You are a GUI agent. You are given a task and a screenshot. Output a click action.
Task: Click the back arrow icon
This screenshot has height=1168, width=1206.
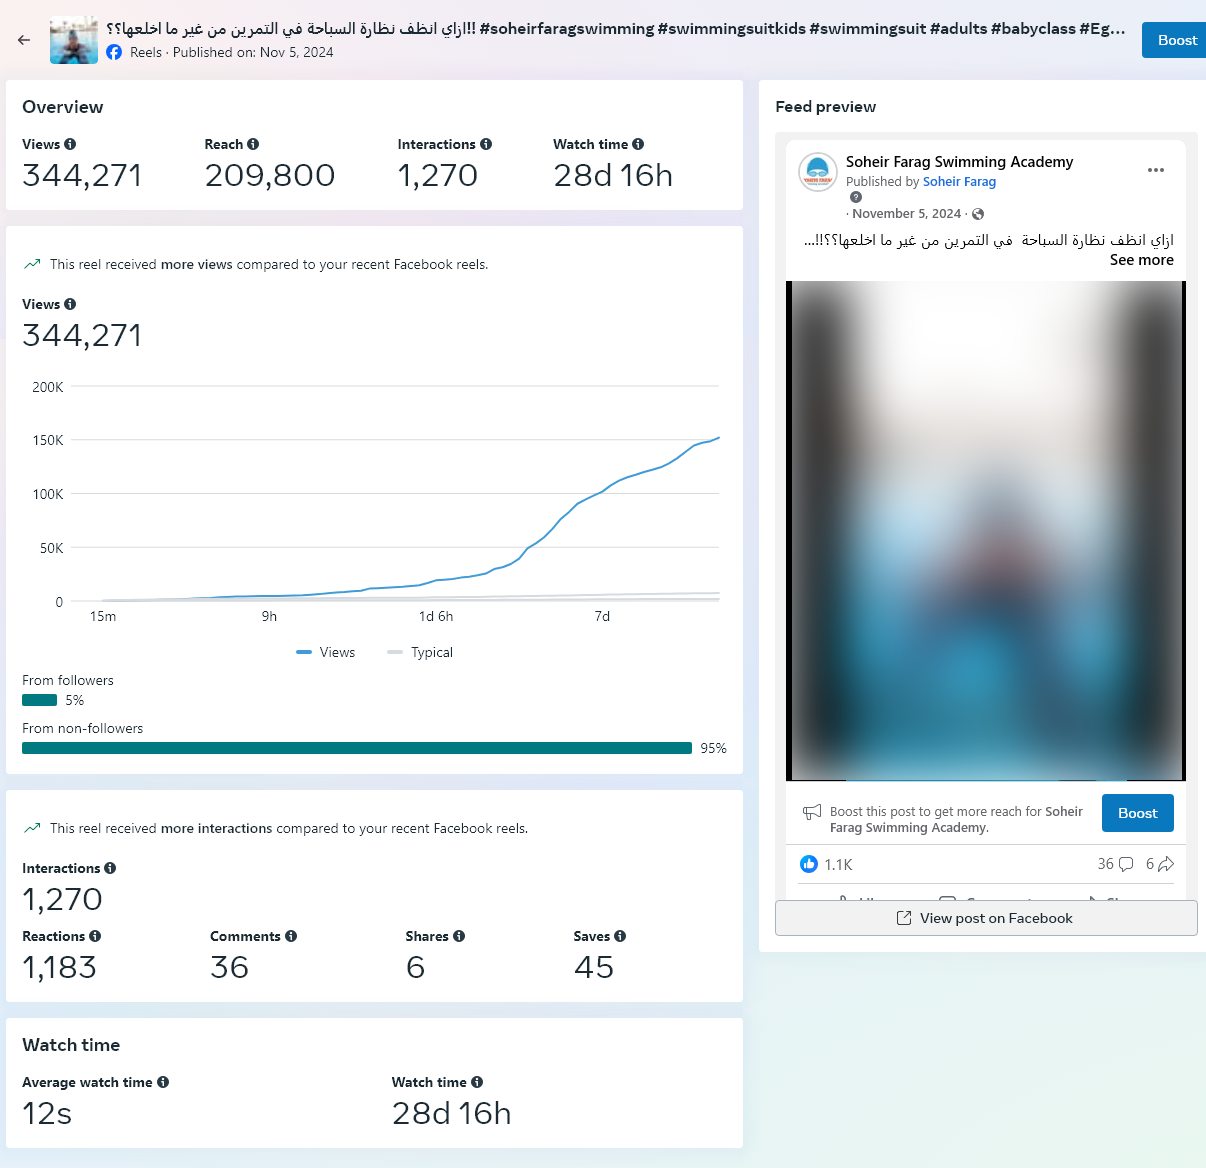(x=24, y=40)
